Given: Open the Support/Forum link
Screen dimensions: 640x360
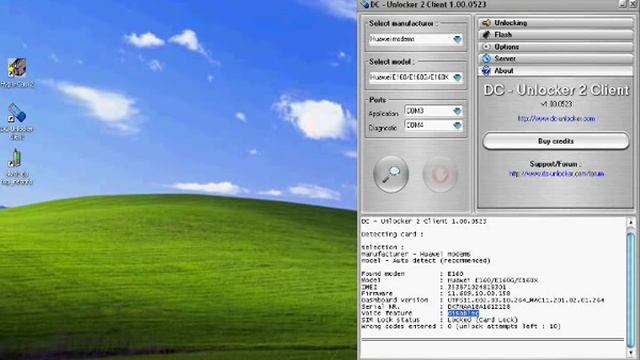Looking at the screenshot, I should (x=556, y=173).
